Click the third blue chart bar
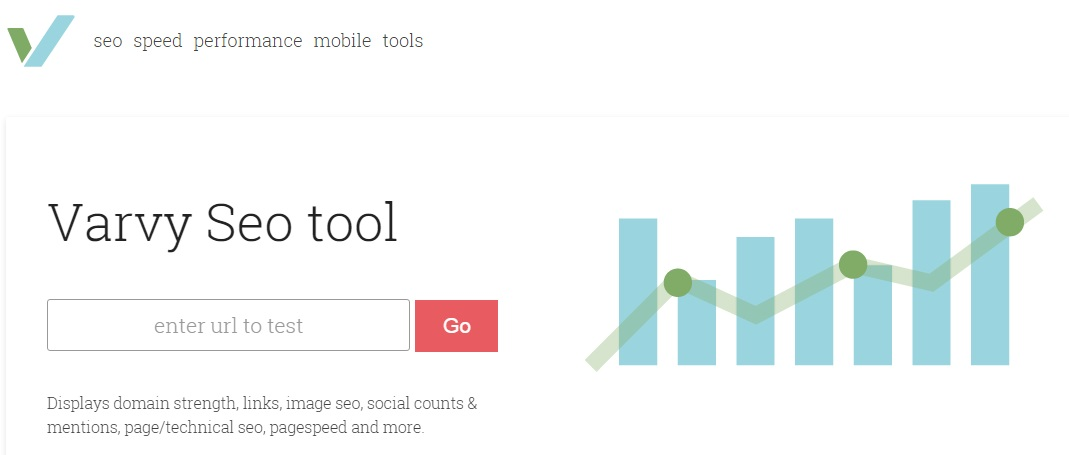Image resolution: width=1069 pixels, height=455 pixels. [x=755, y=301]
